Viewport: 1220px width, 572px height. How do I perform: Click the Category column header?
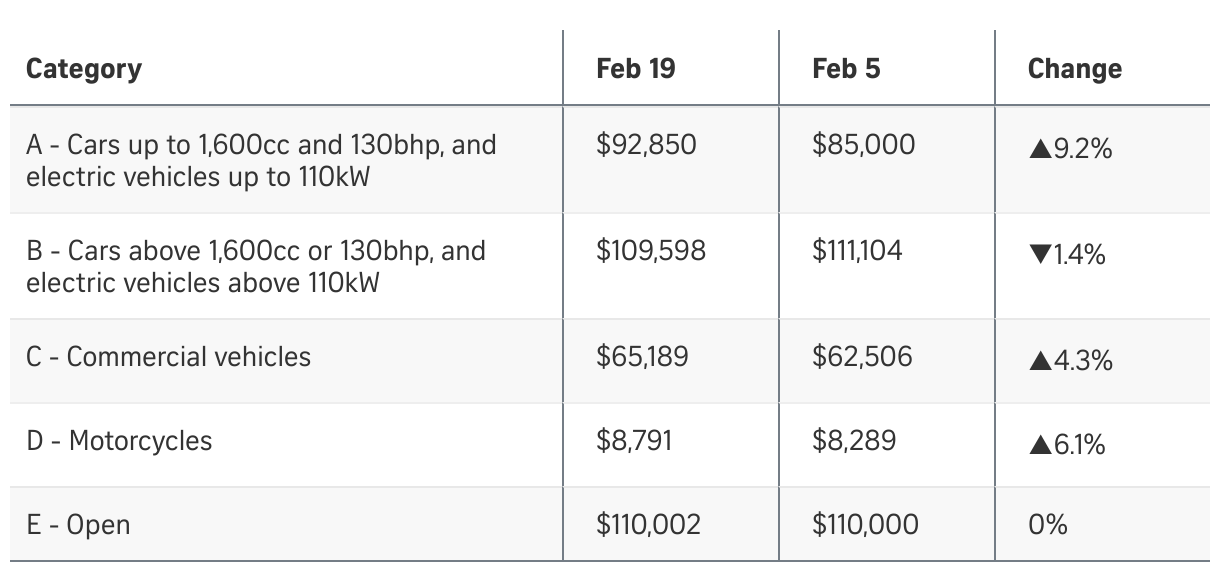pyautogui.click(x=84, y=69)
